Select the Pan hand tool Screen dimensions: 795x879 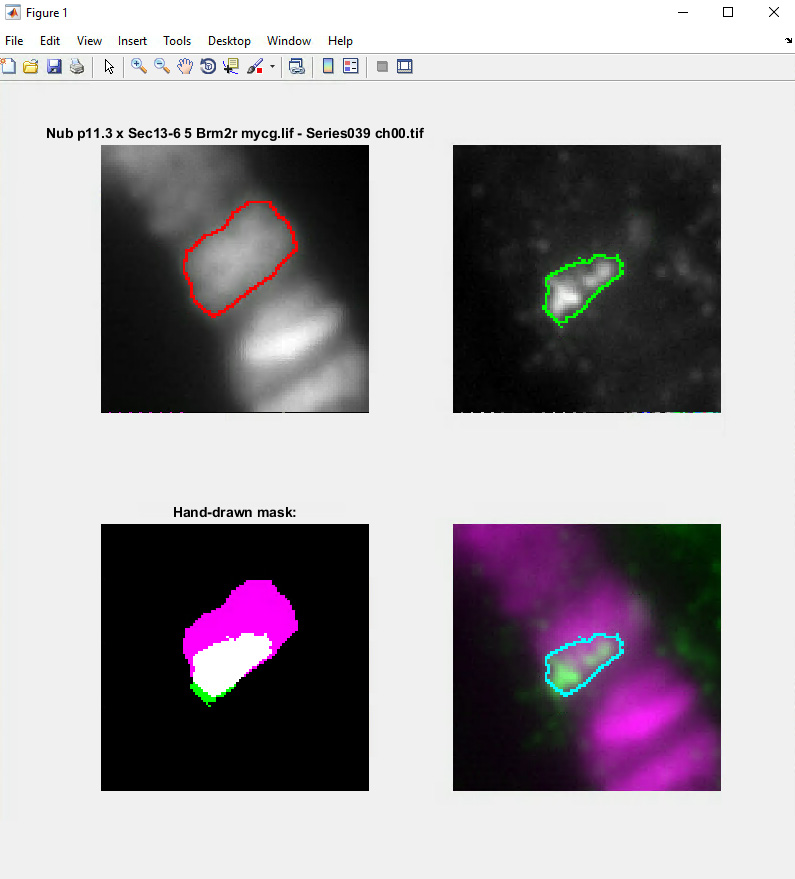[184, 66]
